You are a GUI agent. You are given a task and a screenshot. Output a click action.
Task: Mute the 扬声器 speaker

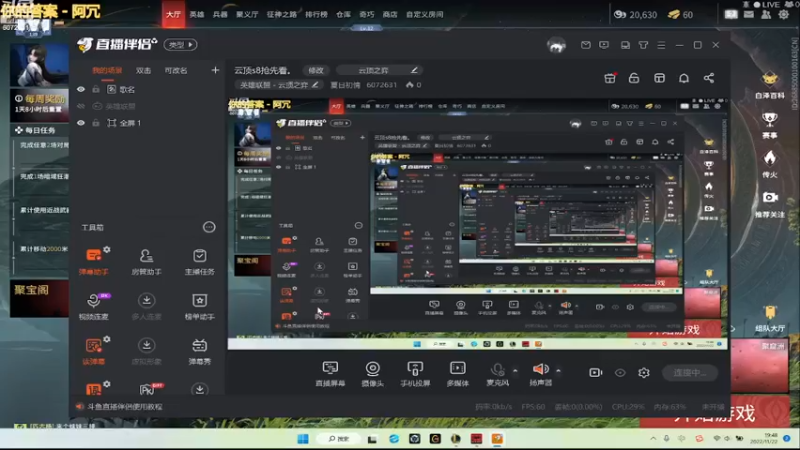pyautogui.click(x=540, y=374)
